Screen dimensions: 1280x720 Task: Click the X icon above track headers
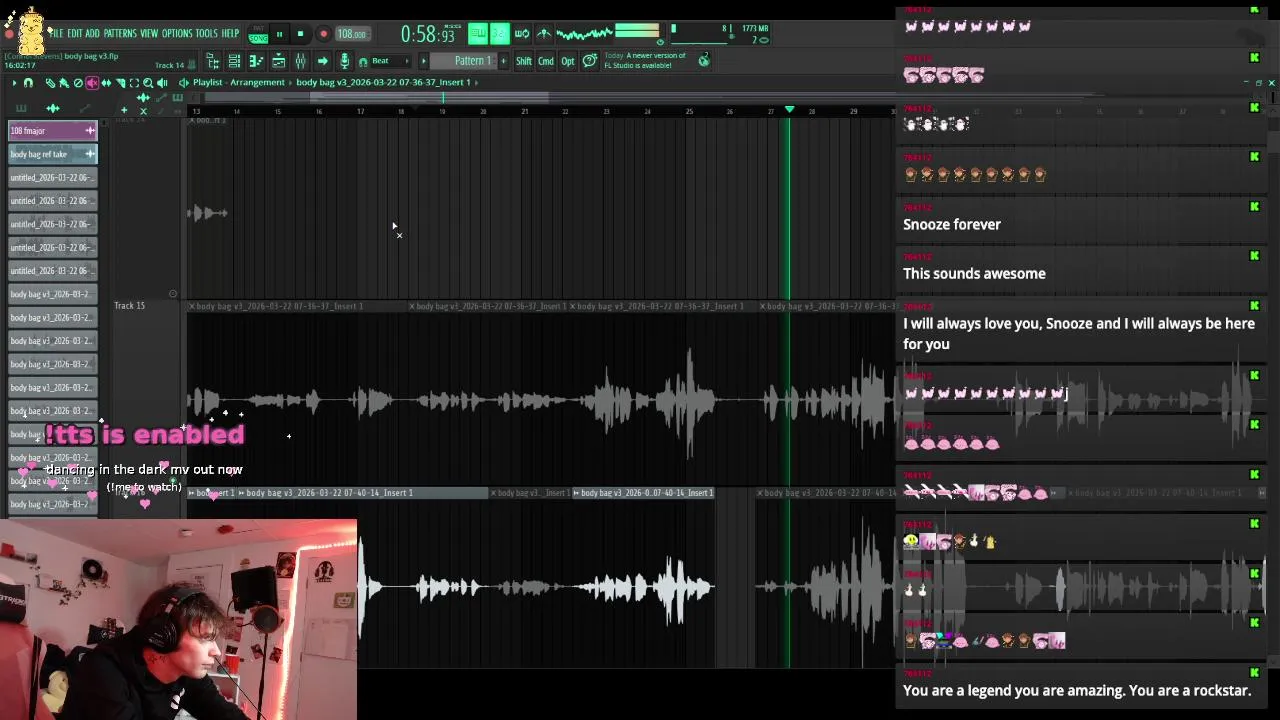coord(143,111)
